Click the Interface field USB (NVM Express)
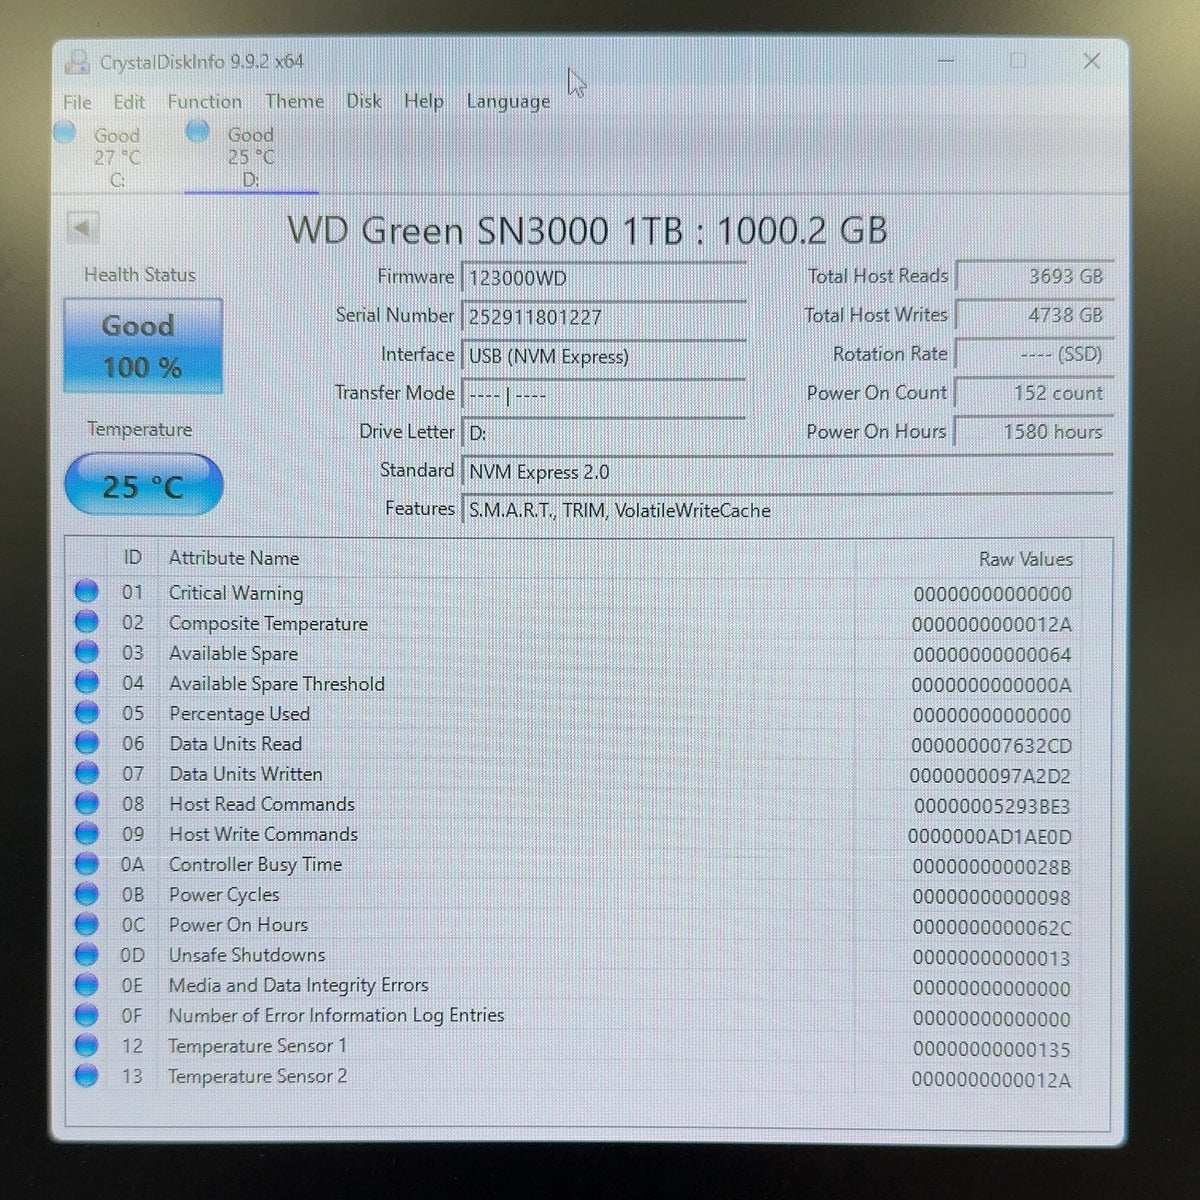This screenshot has height=1200, width=1200. [x=603, y=356]
